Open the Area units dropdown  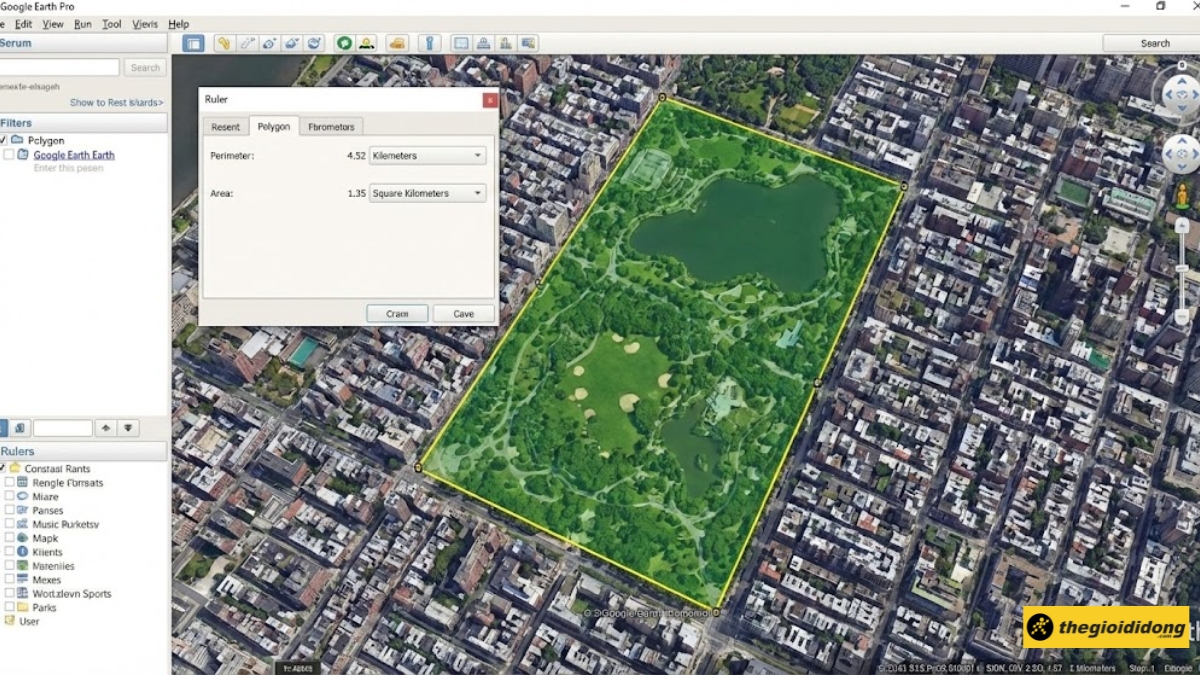477,192
